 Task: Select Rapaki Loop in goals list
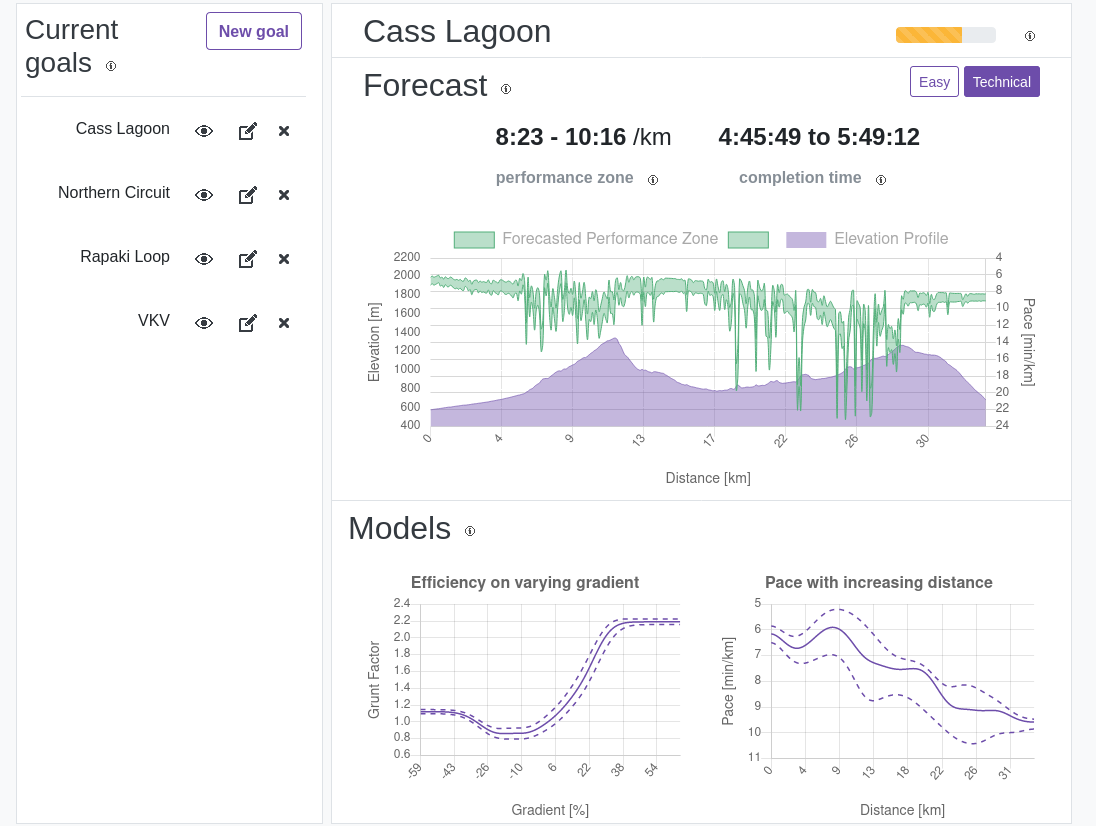(x=125, y=257)
